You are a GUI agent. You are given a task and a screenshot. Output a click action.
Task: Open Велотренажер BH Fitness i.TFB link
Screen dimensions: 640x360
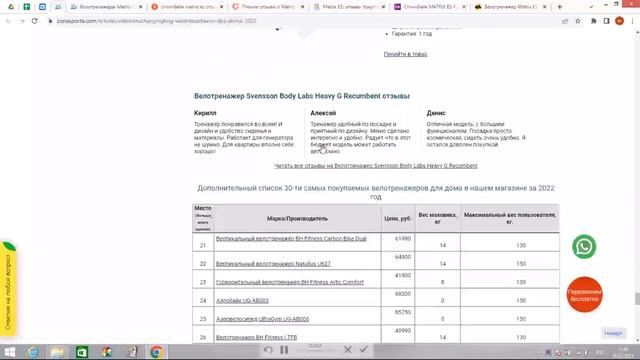256,337
